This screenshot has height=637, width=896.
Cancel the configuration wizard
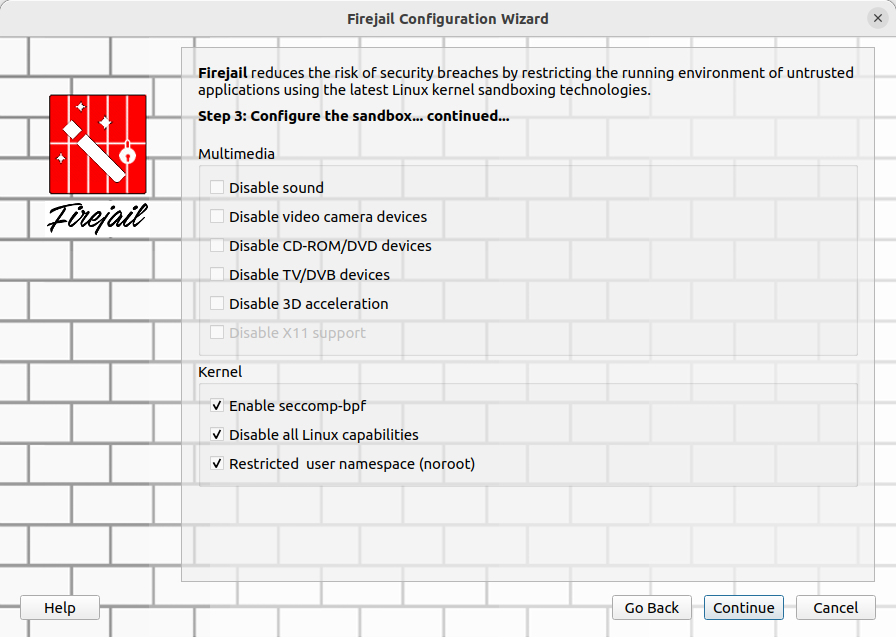click(835, 608)
